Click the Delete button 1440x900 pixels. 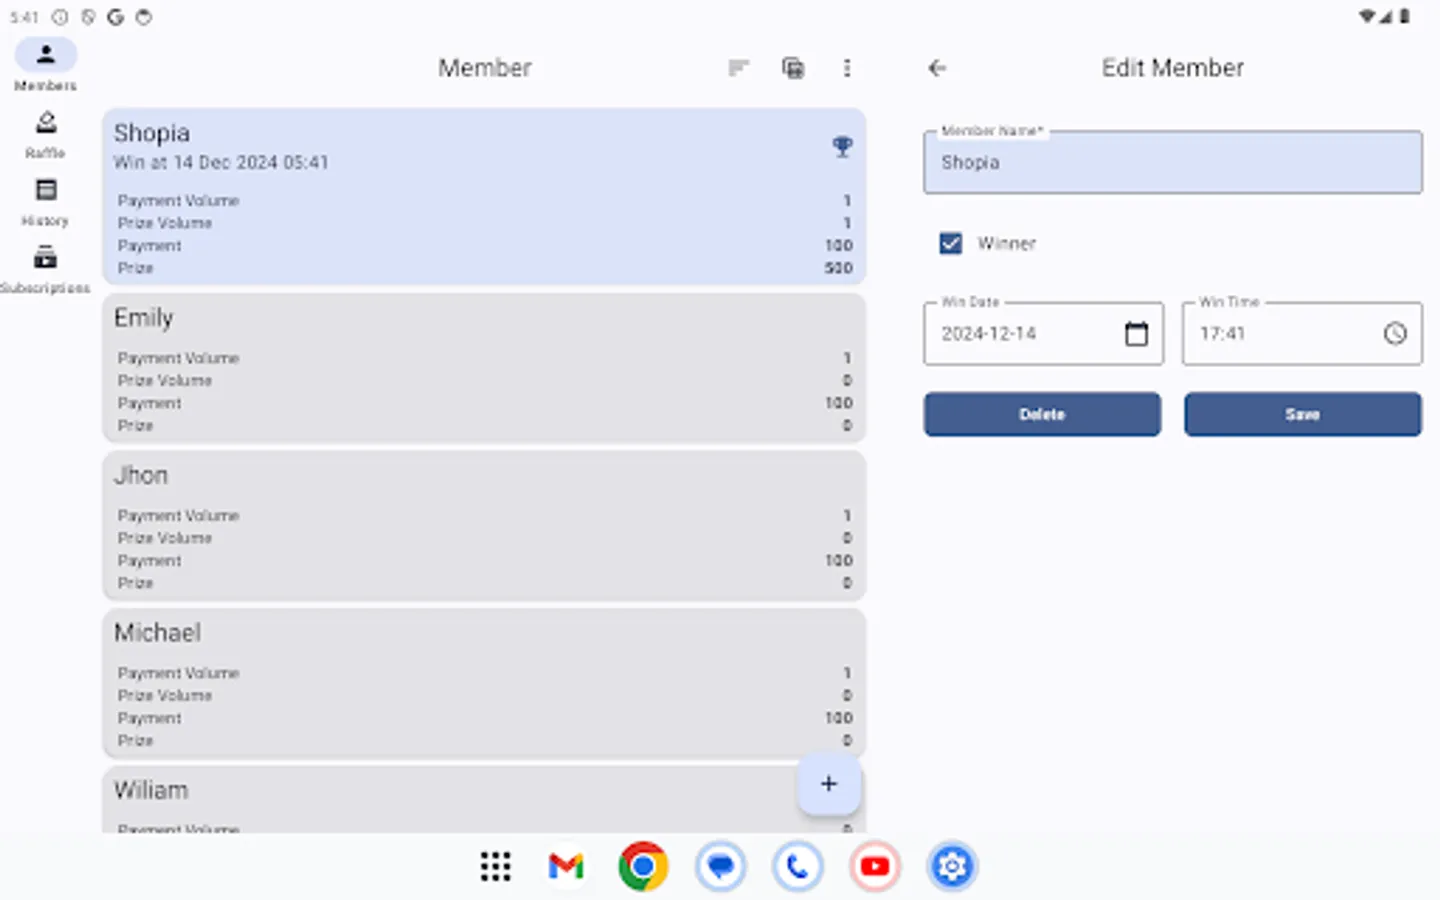[1042, 414]
